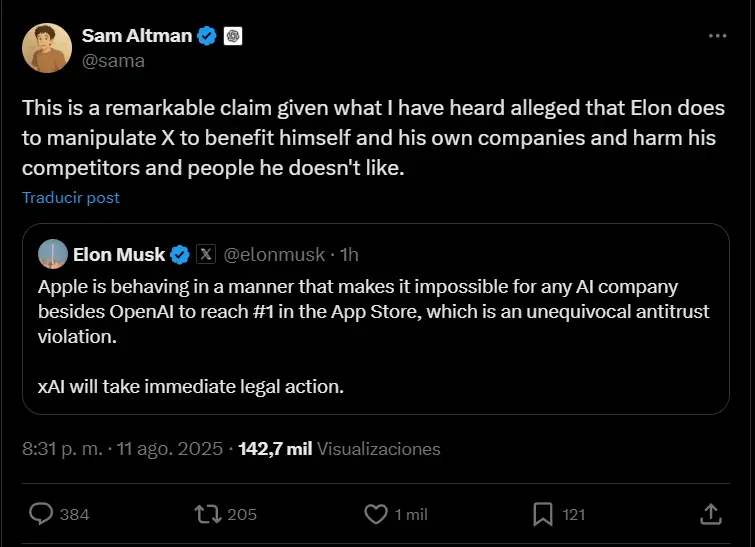Like the post with heart icon

tap(375, 513)
